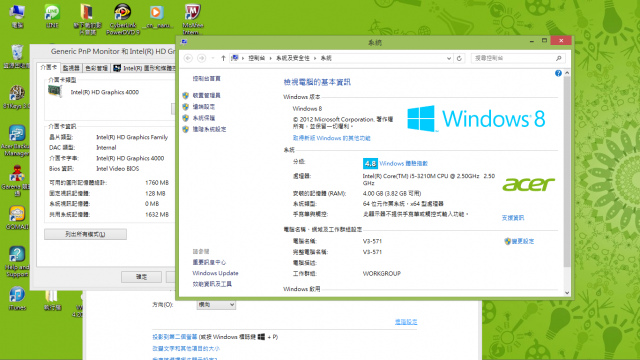Viewport: 640px width, 360px height.
Task: Click scroll down arrow in System window
Action: pyautogui.click(x=567, y=293)
